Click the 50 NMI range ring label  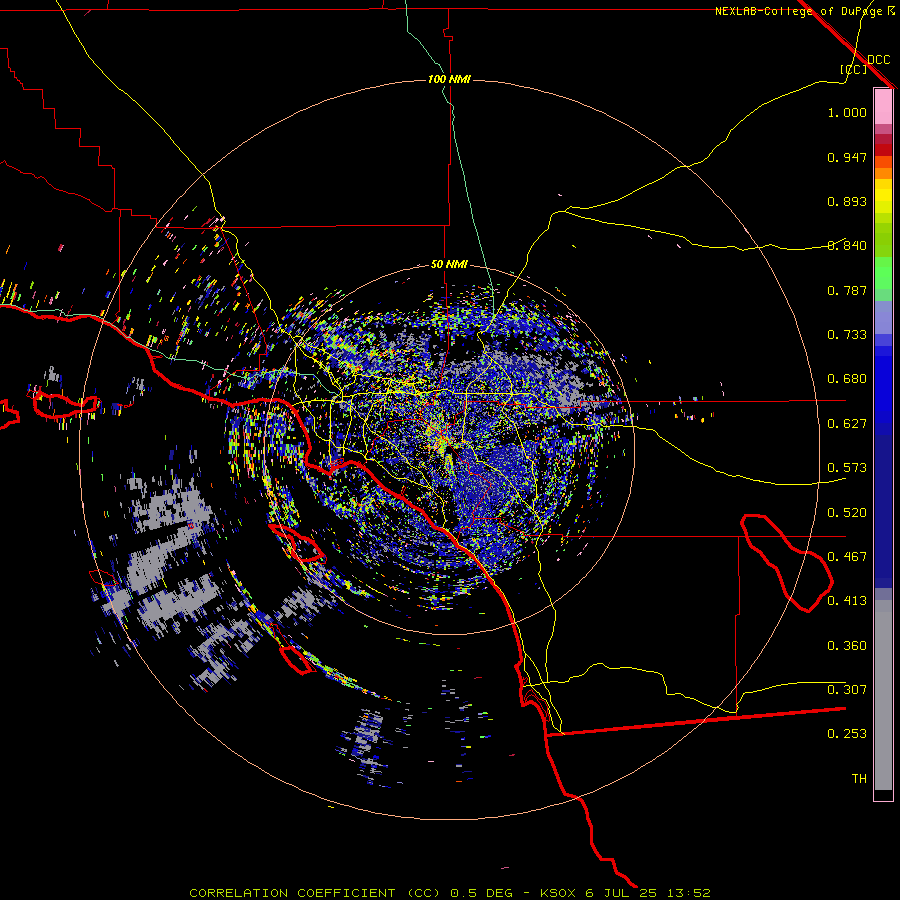[x=449, y=264]
